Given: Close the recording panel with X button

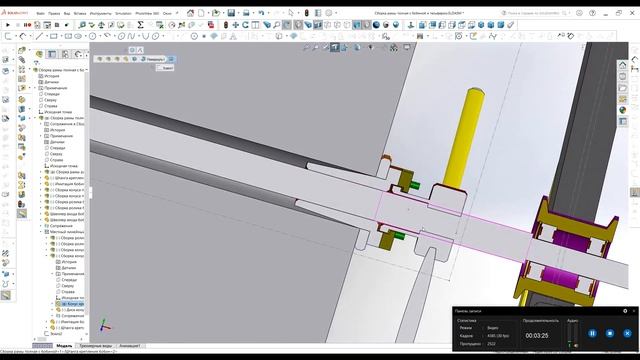Looking at the screenshot, I should 627,333.
